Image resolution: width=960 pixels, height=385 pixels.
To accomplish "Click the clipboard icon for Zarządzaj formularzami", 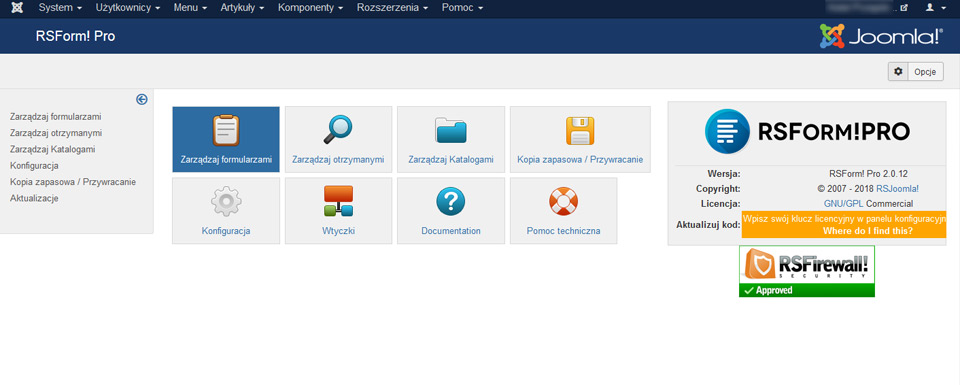I will coord(226,130).
